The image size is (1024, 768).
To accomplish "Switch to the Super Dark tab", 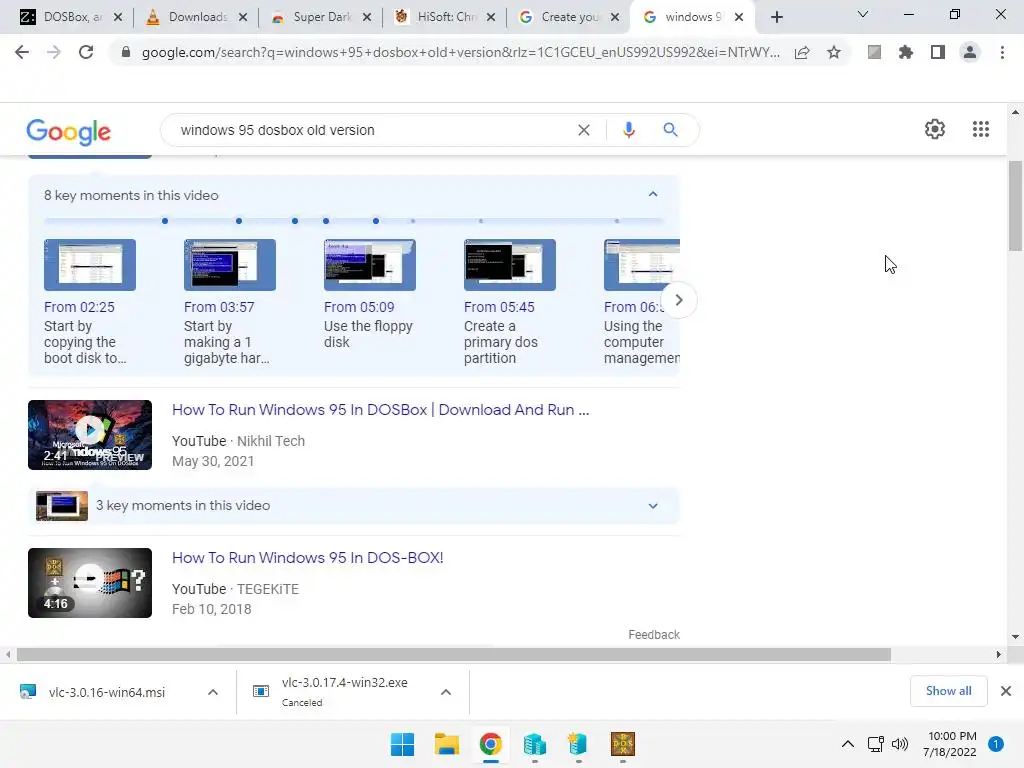I will pyautogui.click(x=322, y=17).
